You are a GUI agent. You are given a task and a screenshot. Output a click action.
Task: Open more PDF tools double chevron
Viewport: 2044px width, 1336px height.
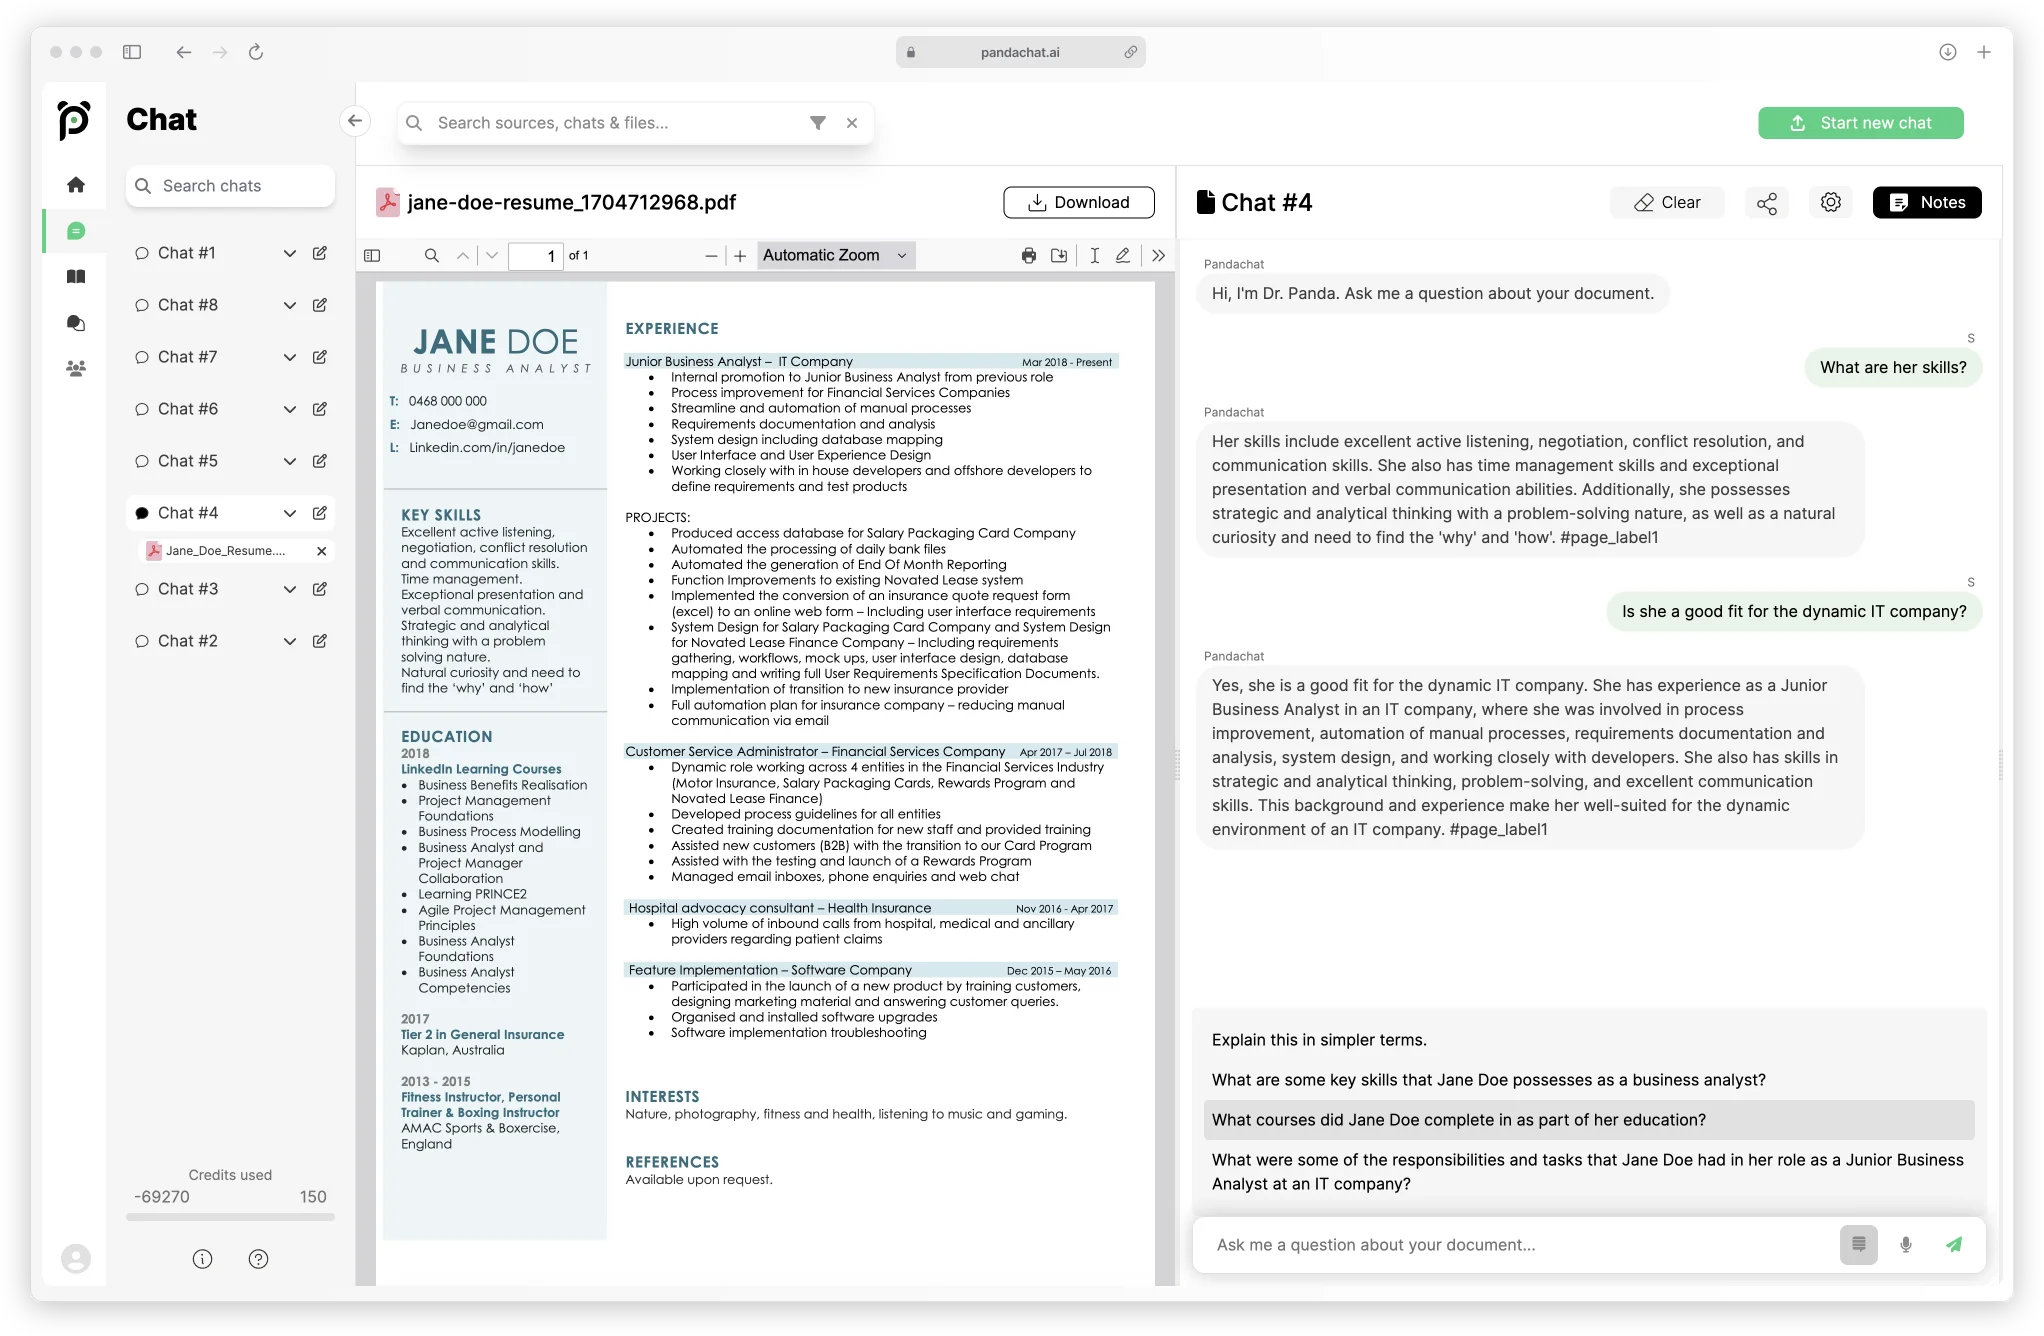1158,256
